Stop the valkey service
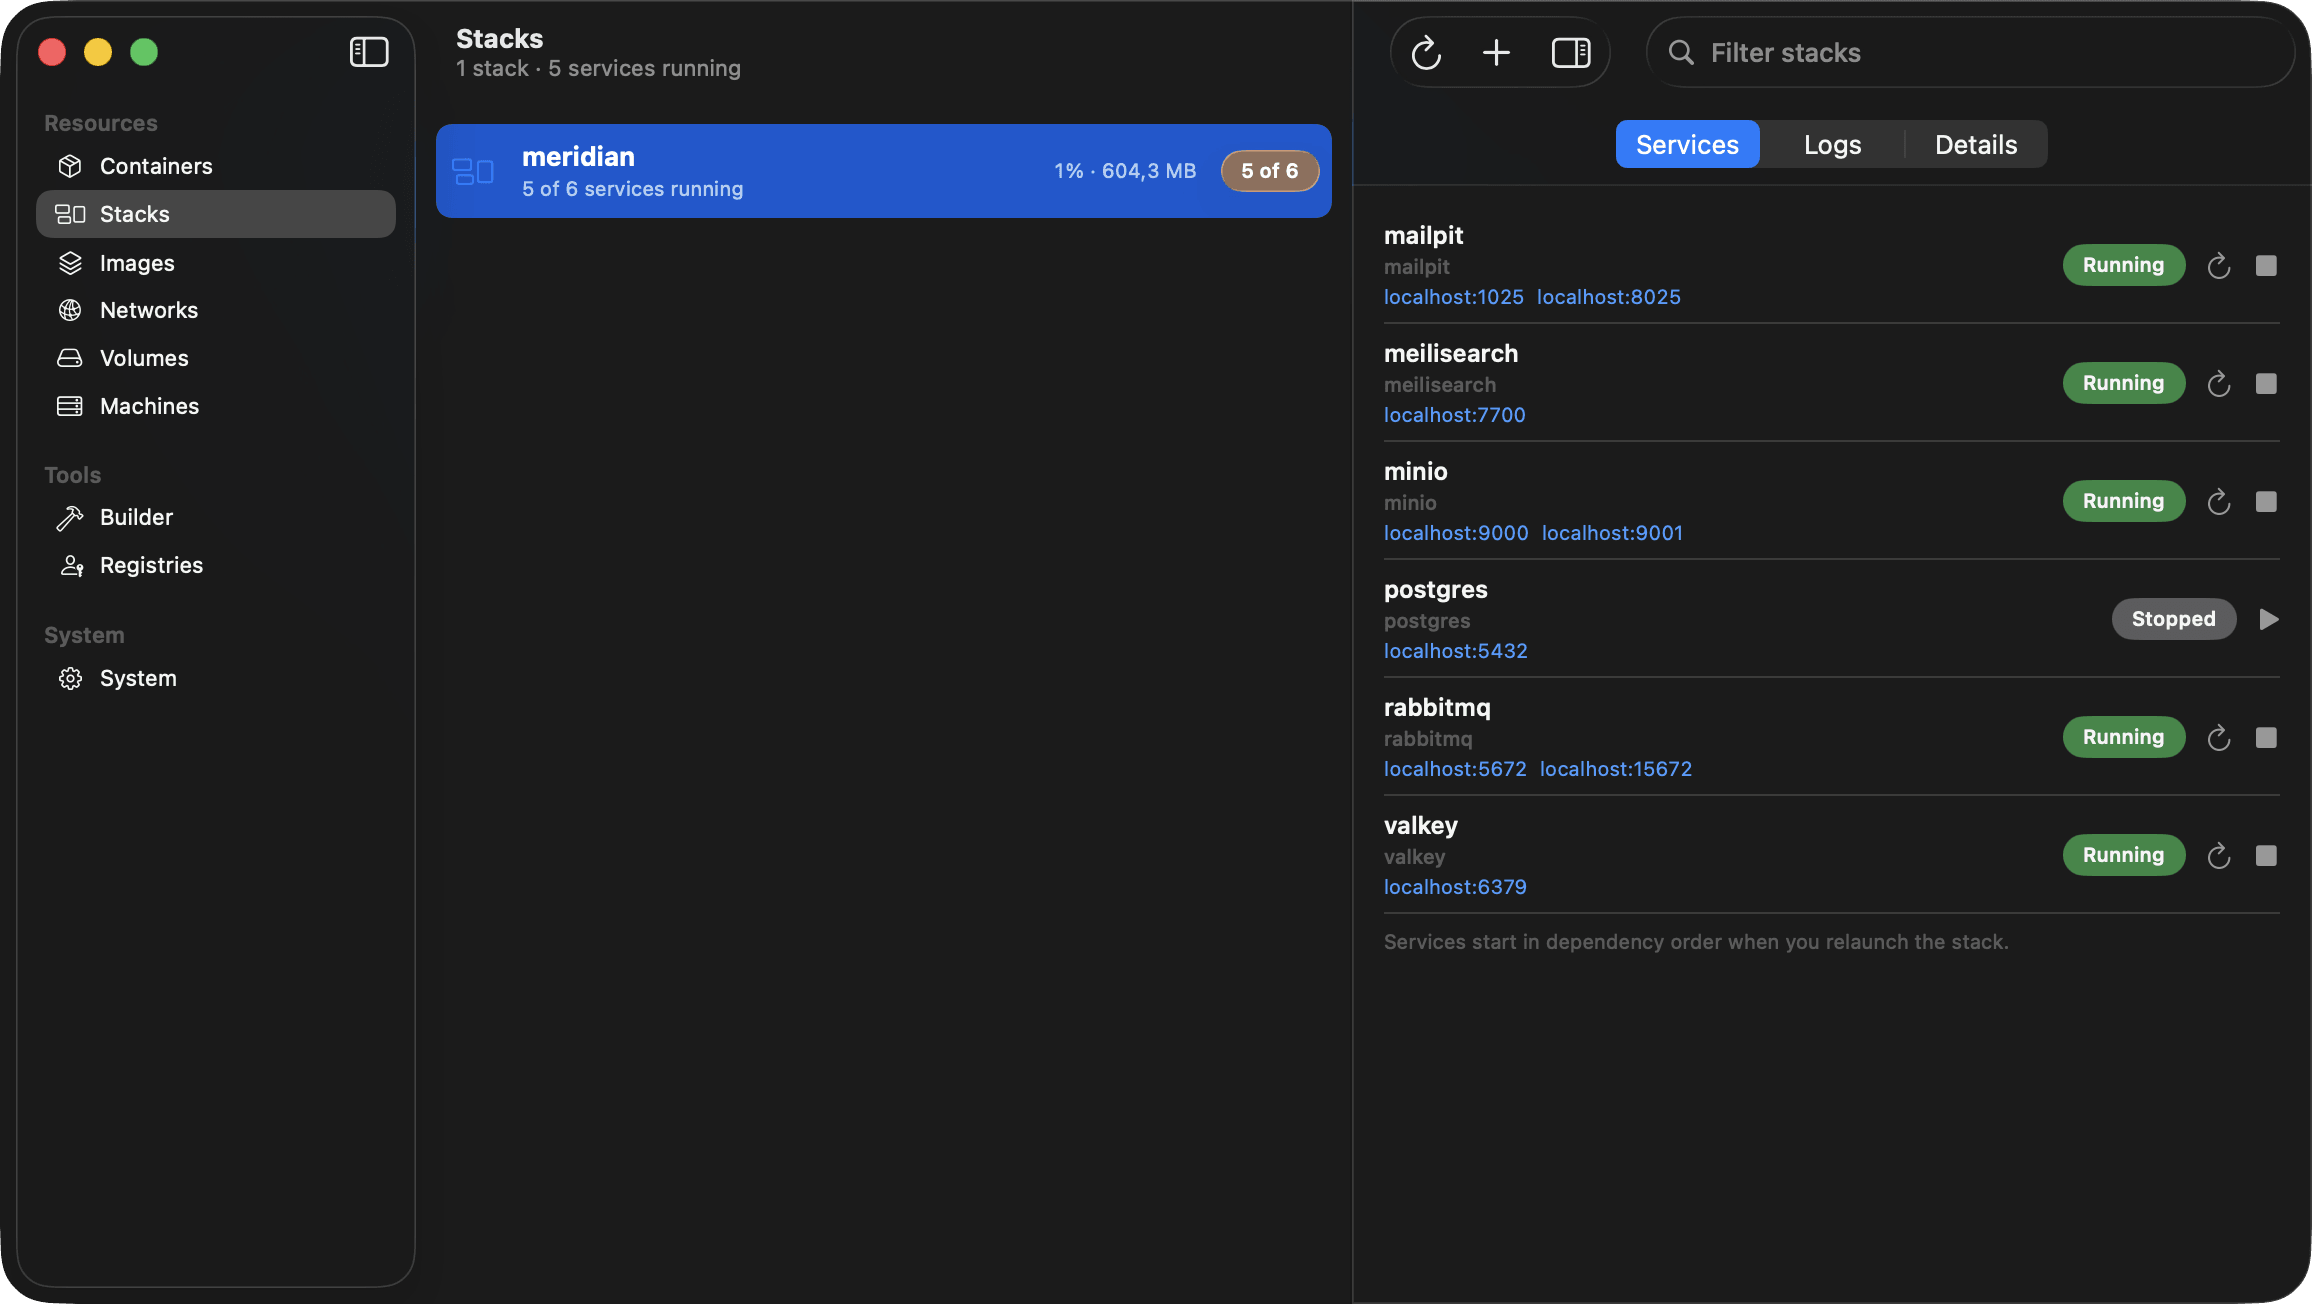This screenshot has height=1304, width=2312. click(2266, 856)
